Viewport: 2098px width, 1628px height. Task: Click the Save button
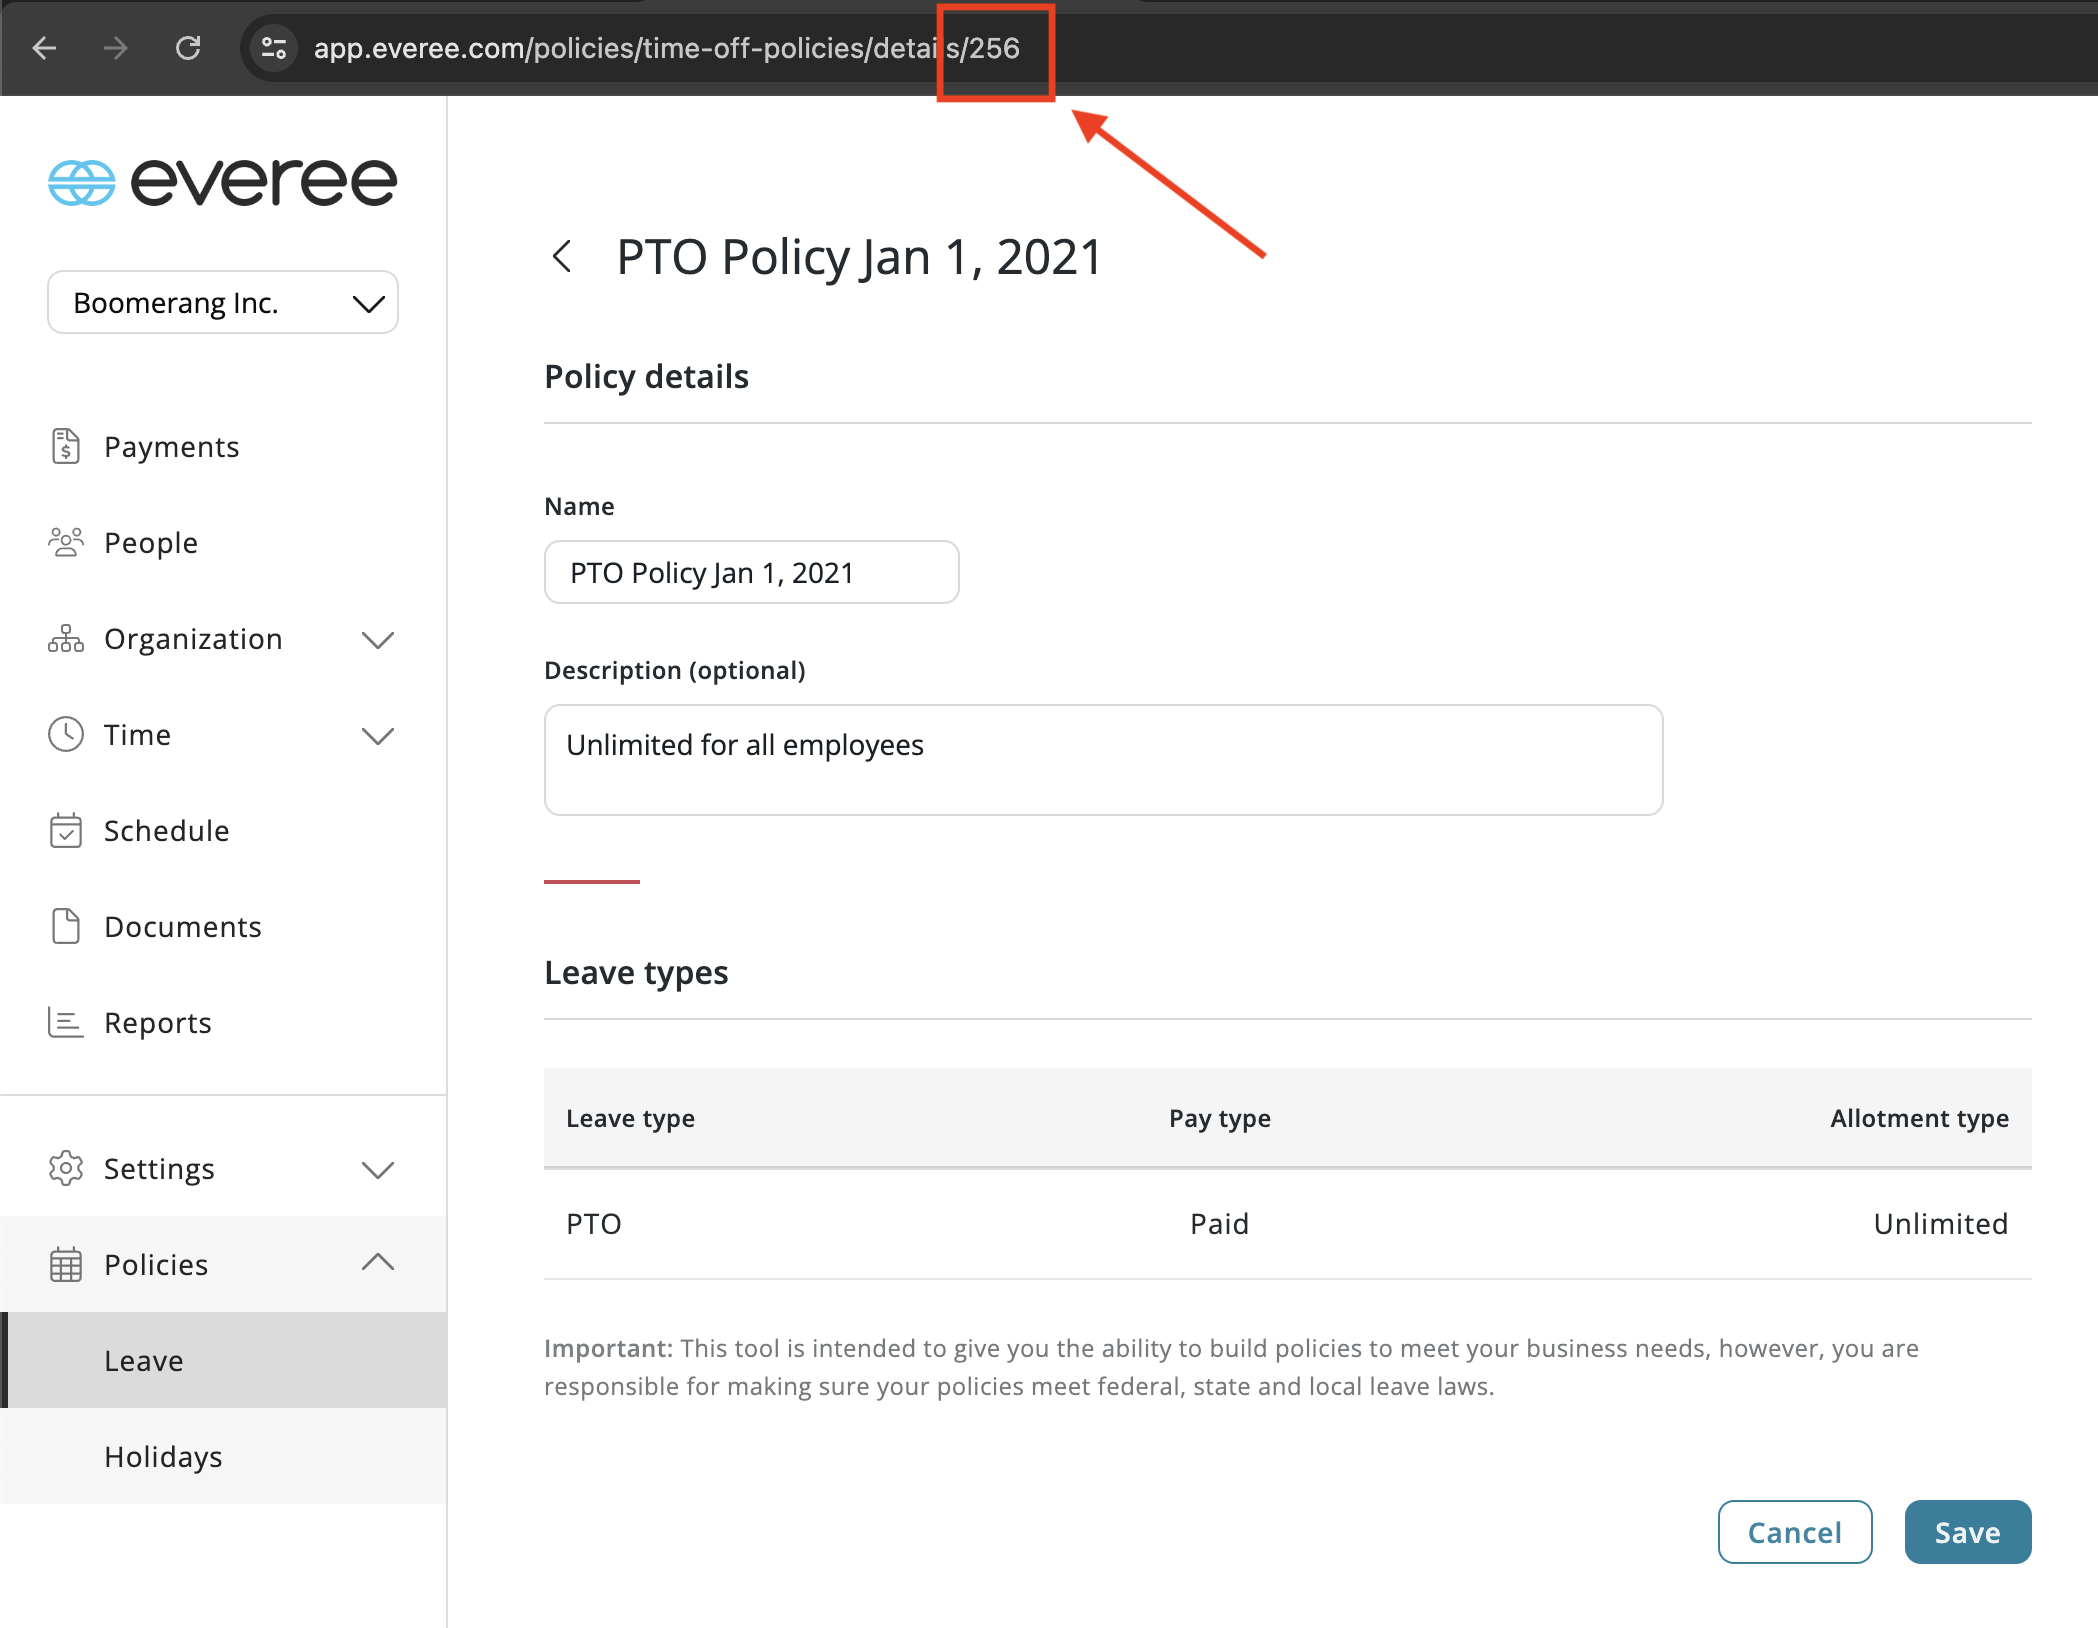coord(1967,1531)
